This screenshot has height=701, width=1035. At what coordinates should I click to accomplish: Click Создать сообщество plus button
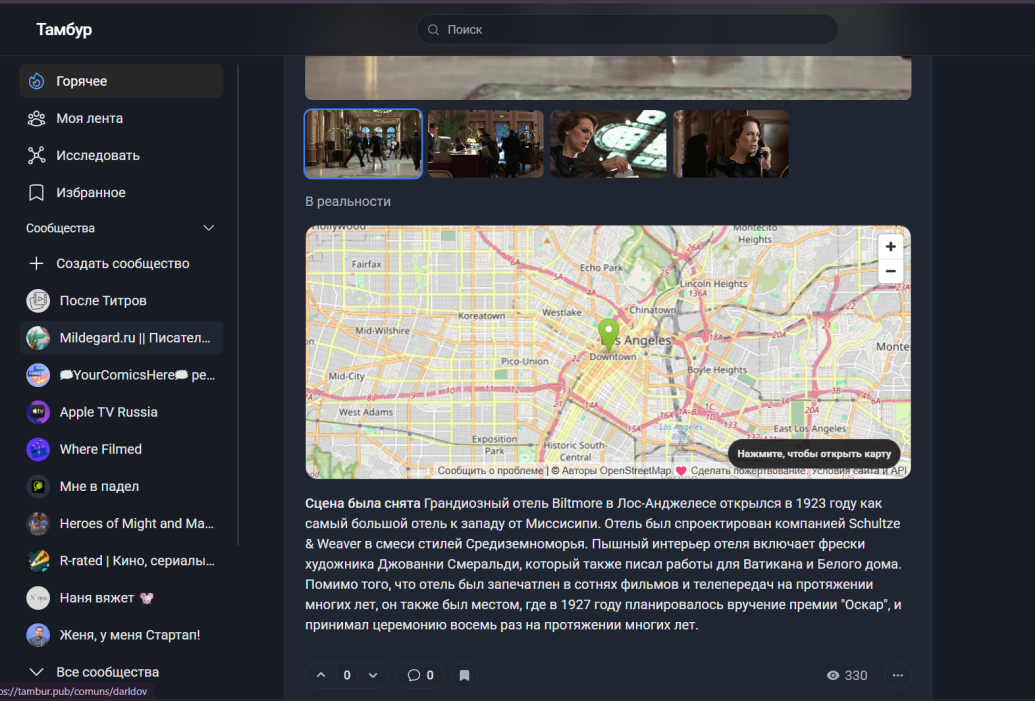36,263
